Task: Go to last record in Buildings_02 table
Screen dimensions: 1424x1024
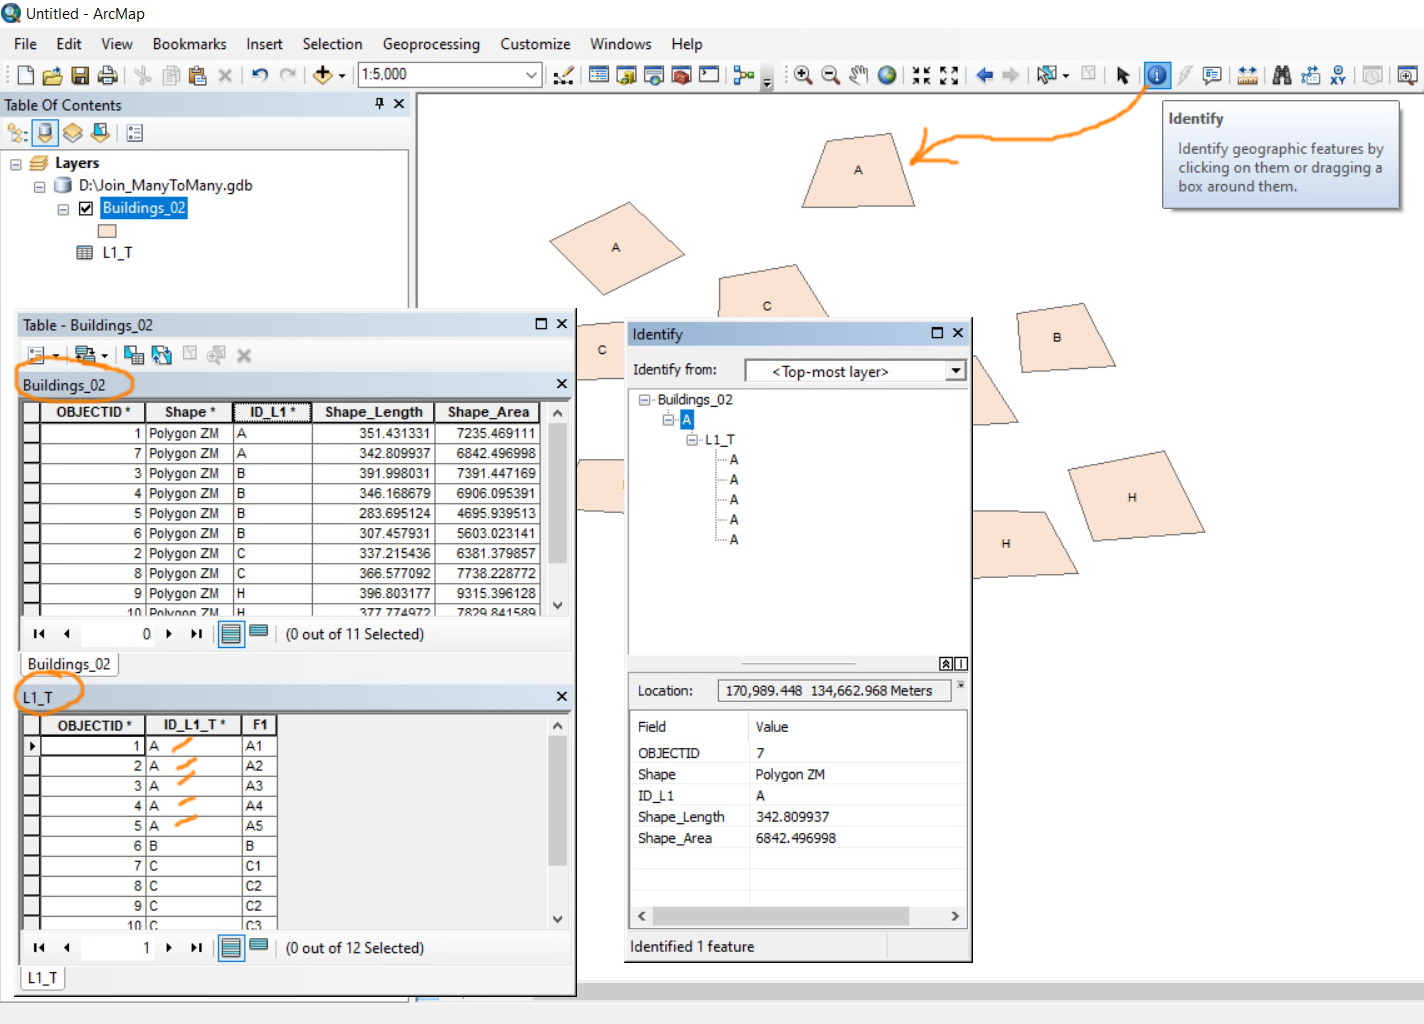Action: 196,634
